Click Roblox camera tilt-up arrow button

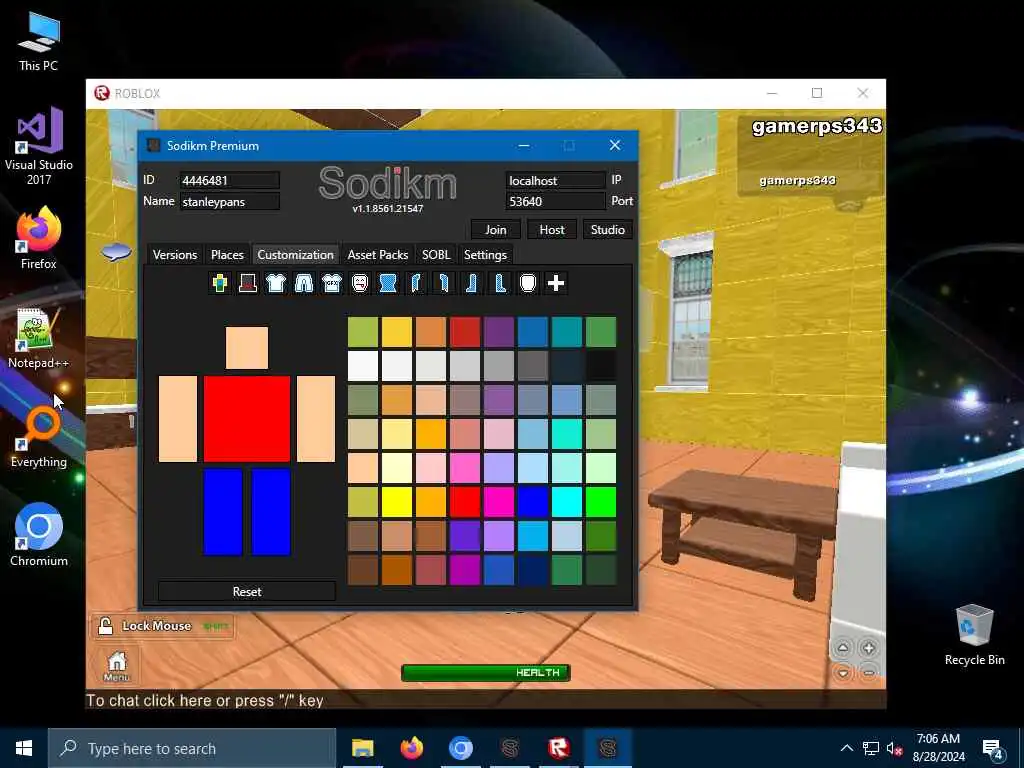coord(843,648)
